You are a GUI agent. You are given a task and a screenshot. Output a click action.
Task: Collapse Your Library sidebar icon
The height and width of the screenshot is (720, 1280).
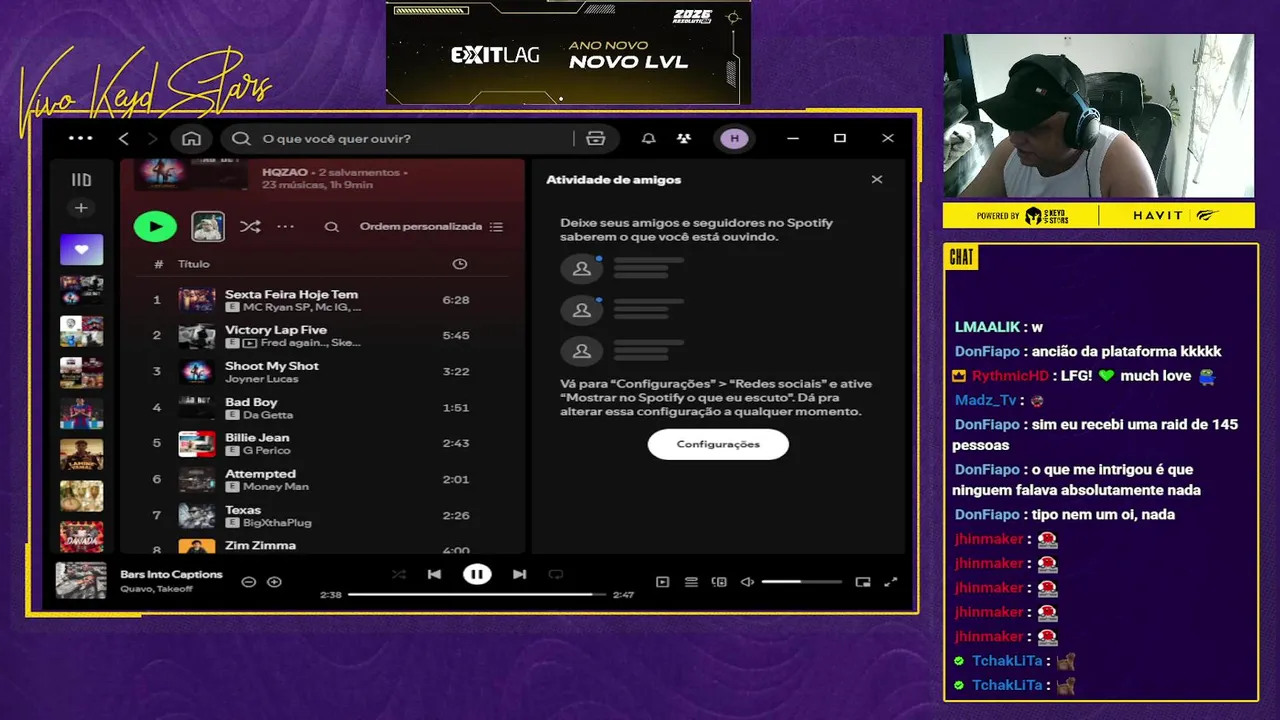click(81, 180)
